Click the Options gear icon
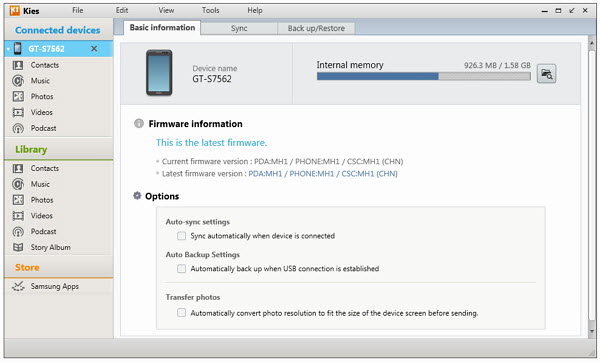 [137, 196]
